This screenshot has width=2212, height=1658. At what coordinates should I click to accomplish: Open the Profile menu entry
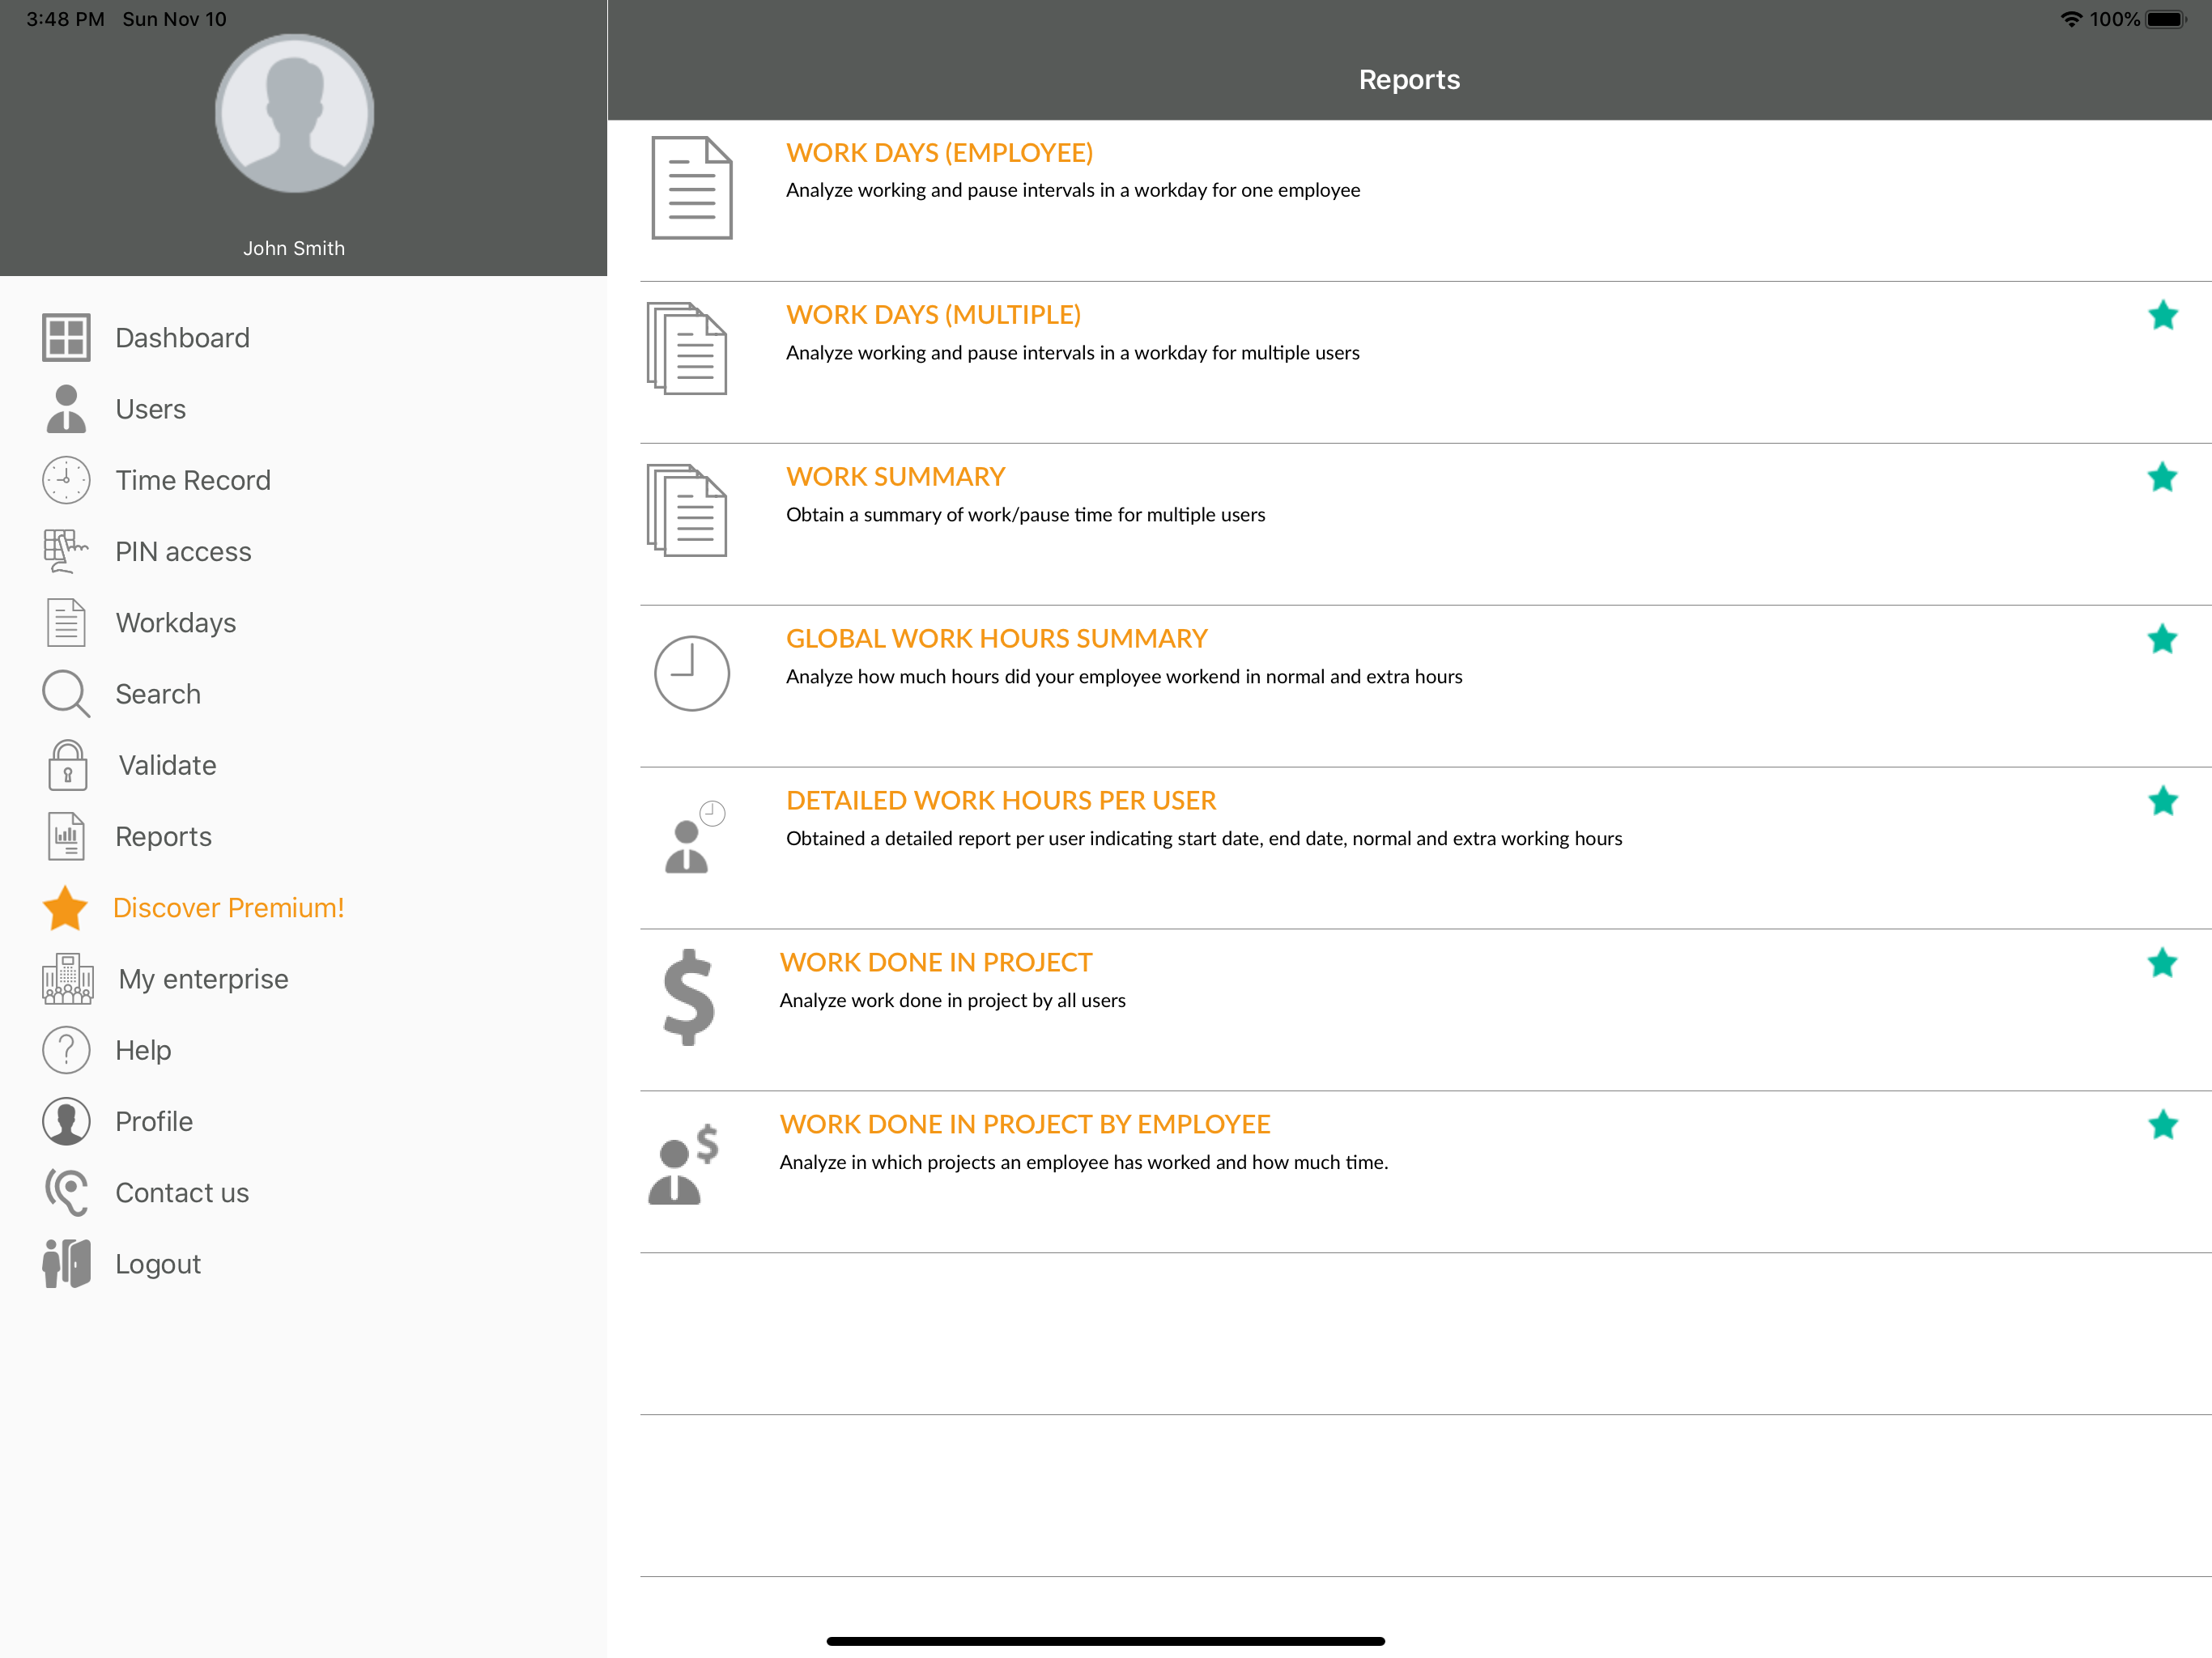coord(153,1121)
